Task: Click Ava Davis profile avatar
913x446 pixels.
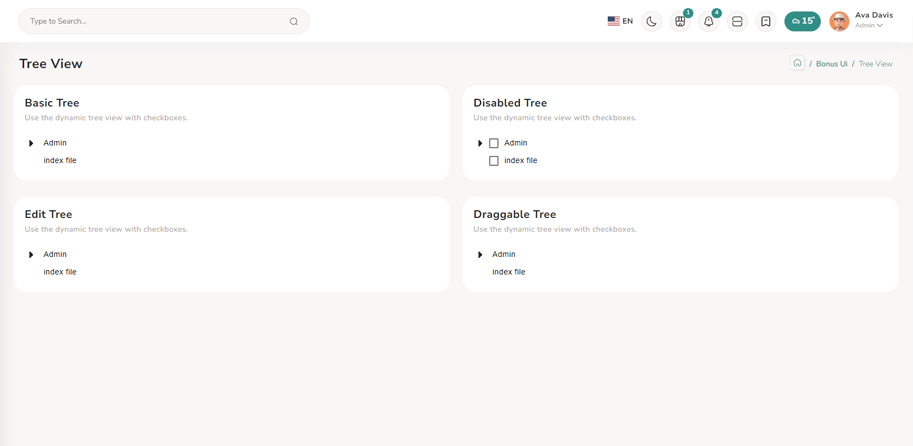Action: coord(839,21)
